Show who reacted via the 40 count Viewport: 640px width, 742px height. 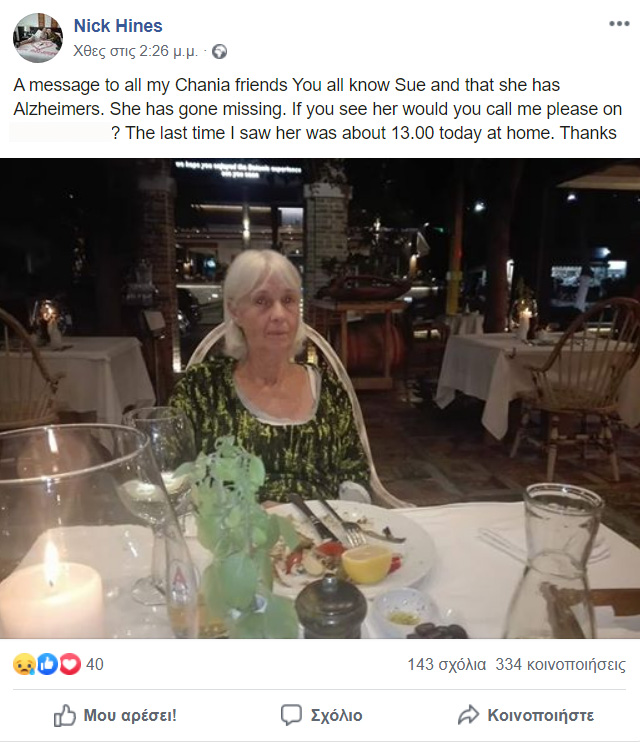(x=95, y=664)
